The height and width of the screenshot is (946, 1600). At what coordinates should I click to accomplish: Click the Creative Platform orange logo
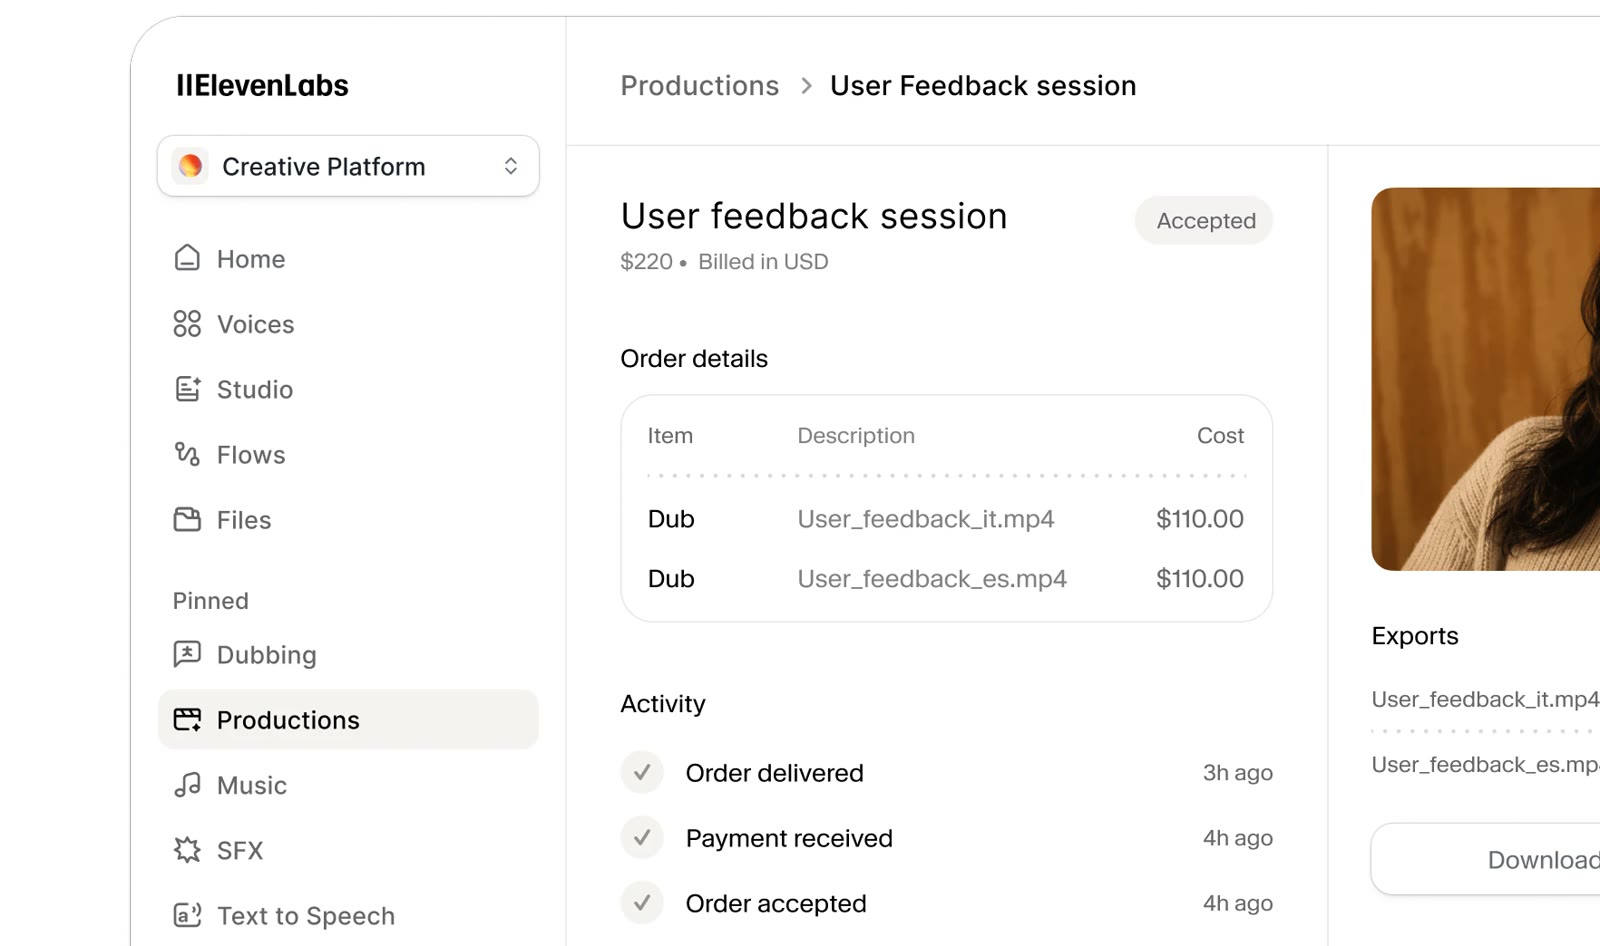pyautogui.click(x=190, y=166)
